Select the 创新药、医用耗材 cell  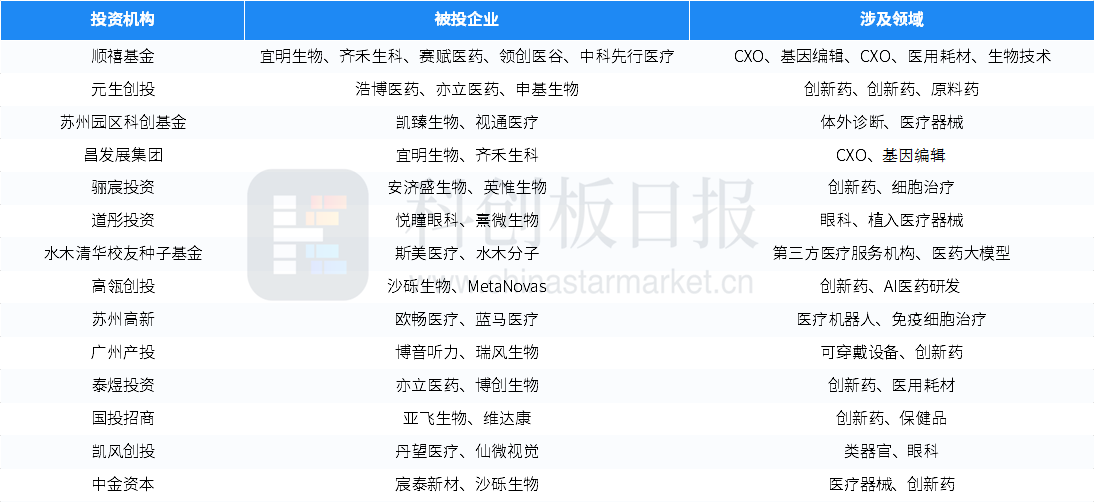coord(892,386)
